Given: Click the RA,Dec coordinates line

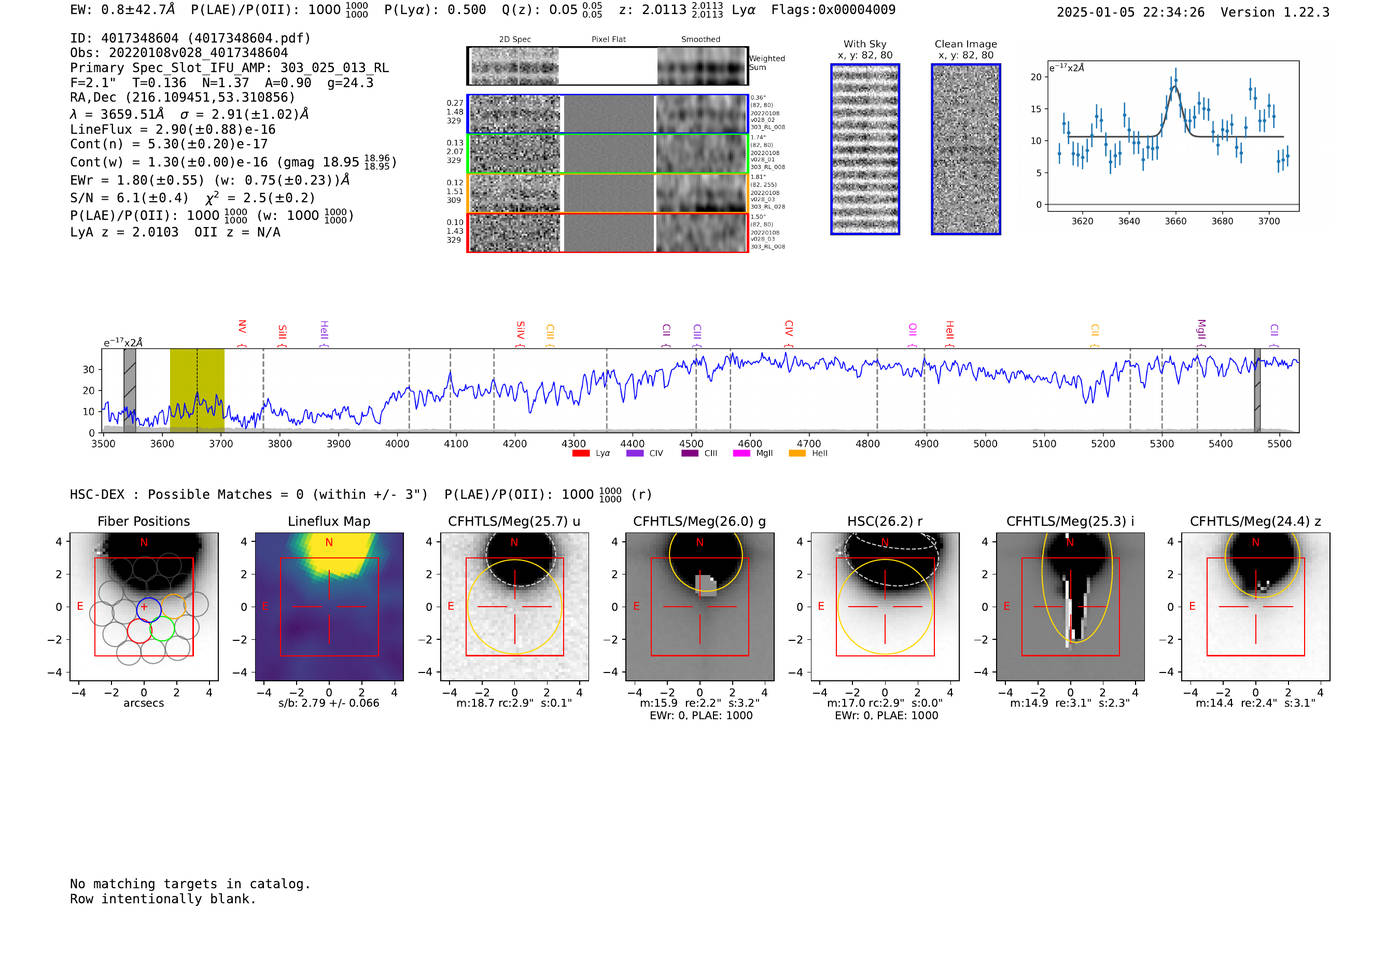Looking at the screenshot, I should (183, 98).
